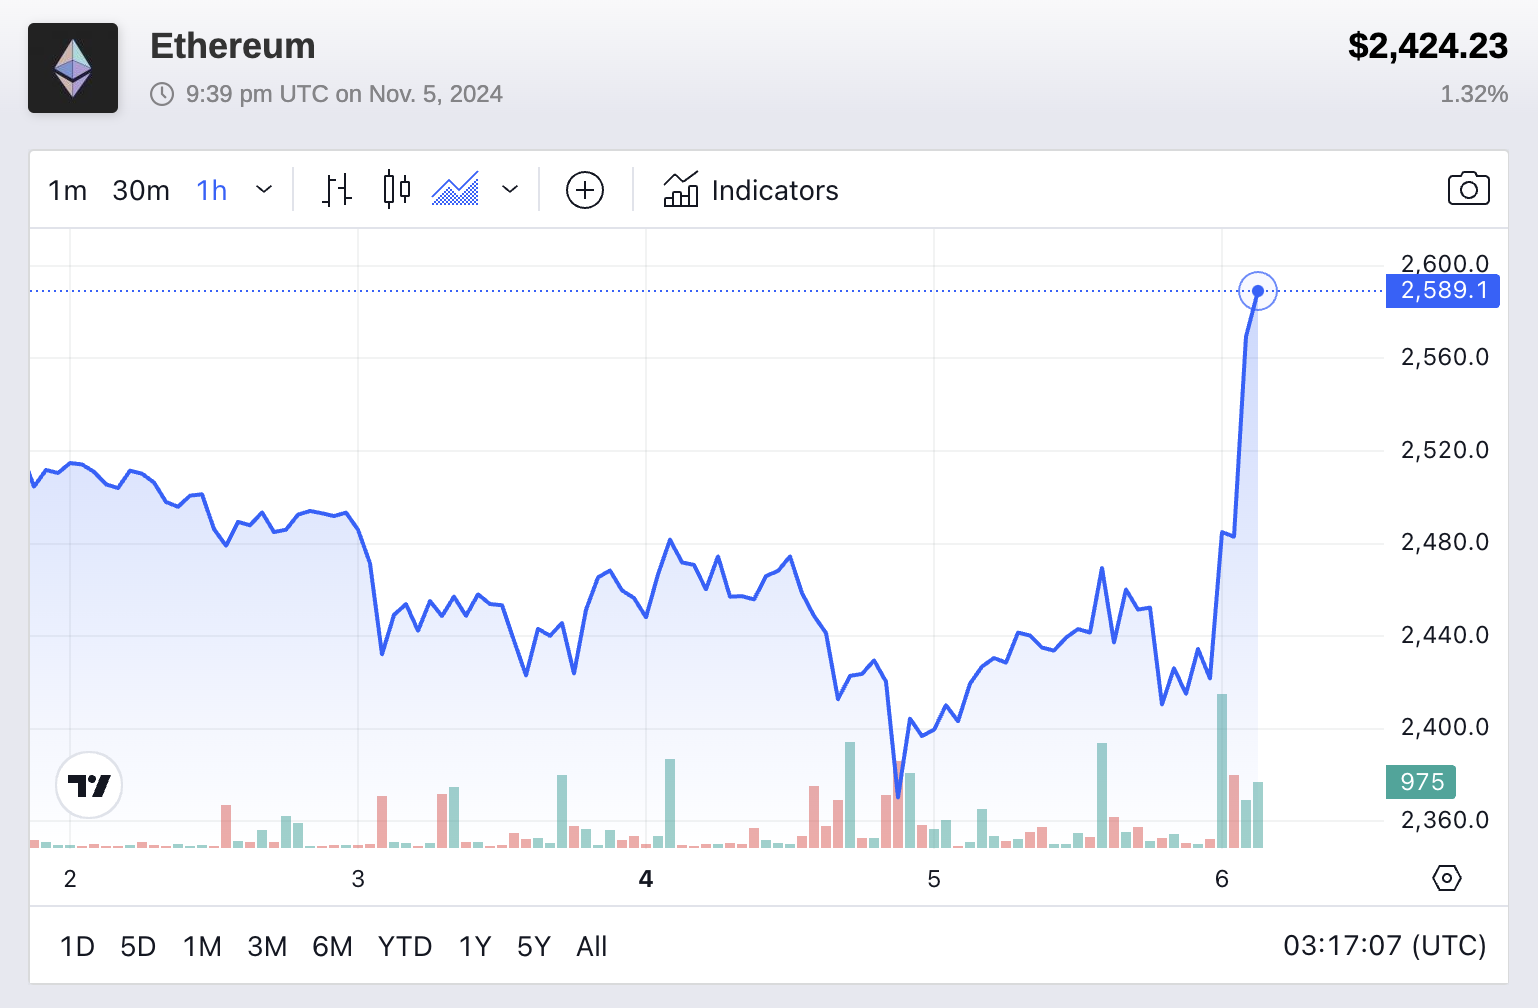Select the All time range
Screen dimensions: 1538x1008
[591, 946]
